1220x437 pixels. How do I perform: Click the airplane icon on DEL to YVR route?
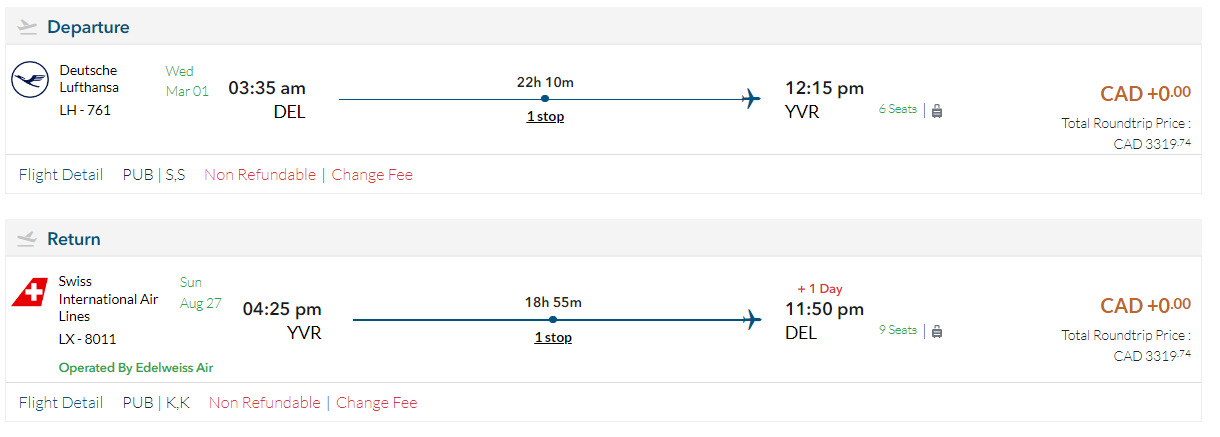pyautogui.click(x=751, y=98)
